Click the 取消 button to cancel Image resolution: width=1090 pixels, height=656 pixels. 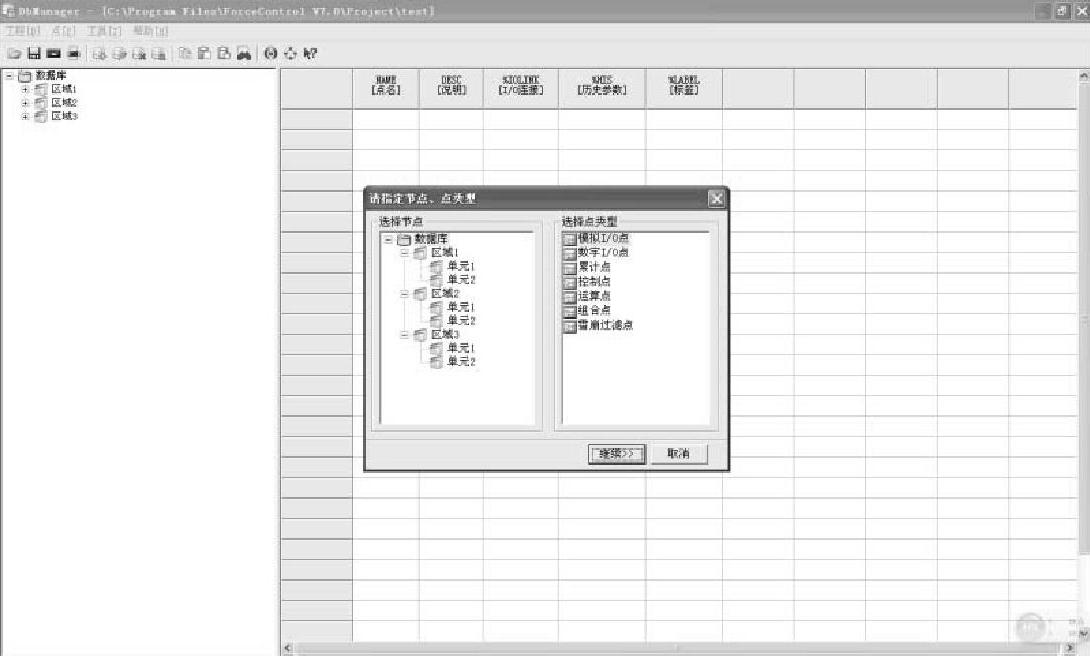point(678,454)
